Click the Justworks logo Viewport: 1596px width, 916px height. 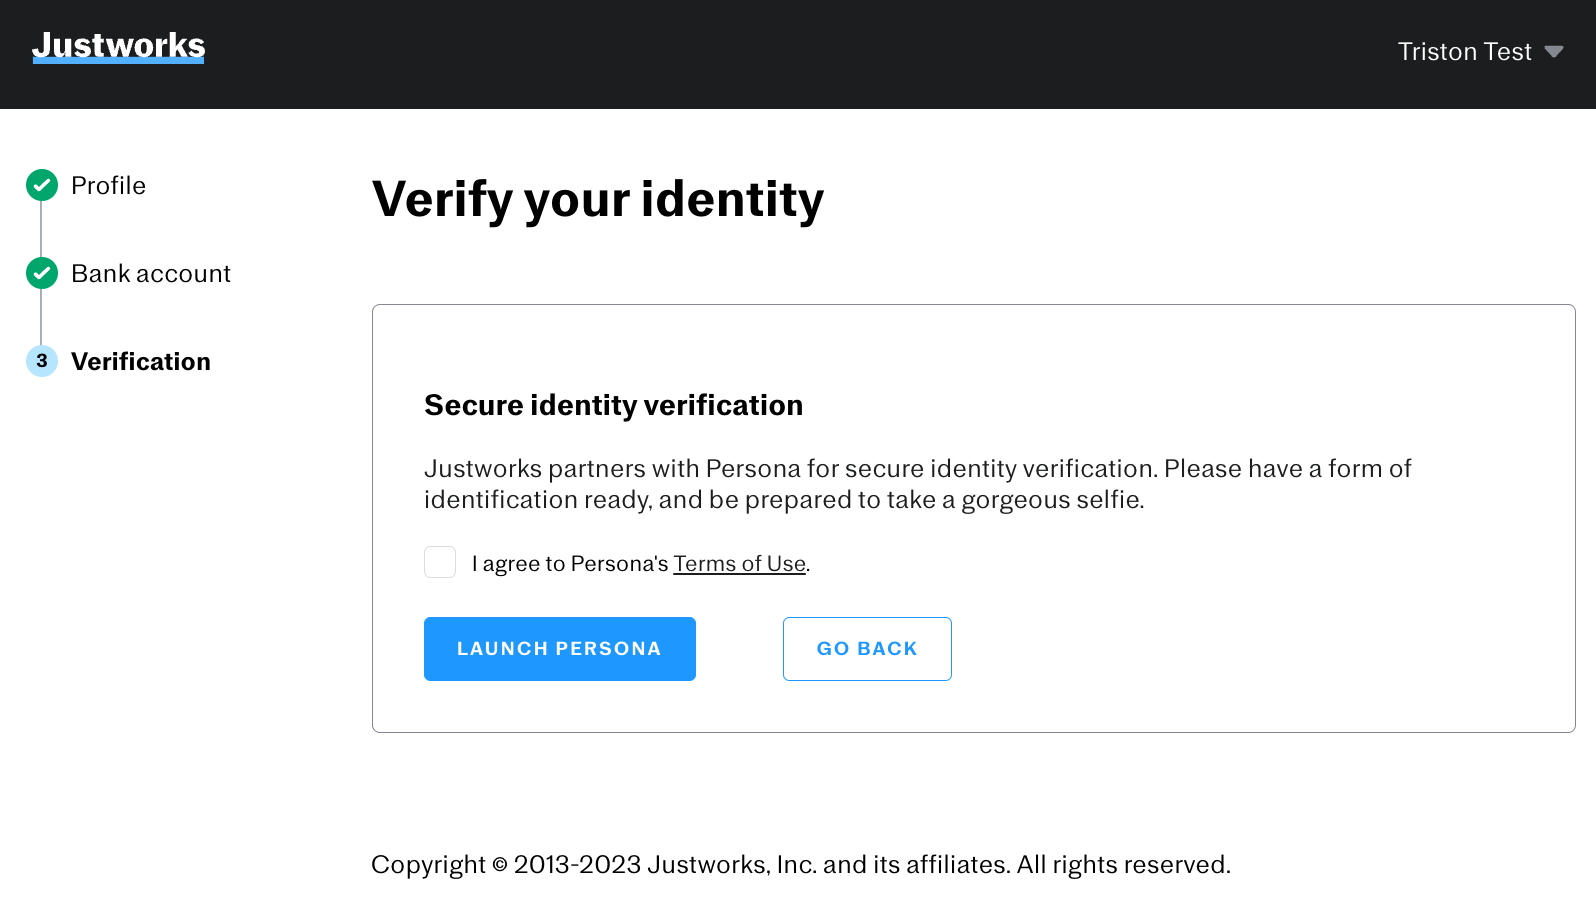[118, 46]
